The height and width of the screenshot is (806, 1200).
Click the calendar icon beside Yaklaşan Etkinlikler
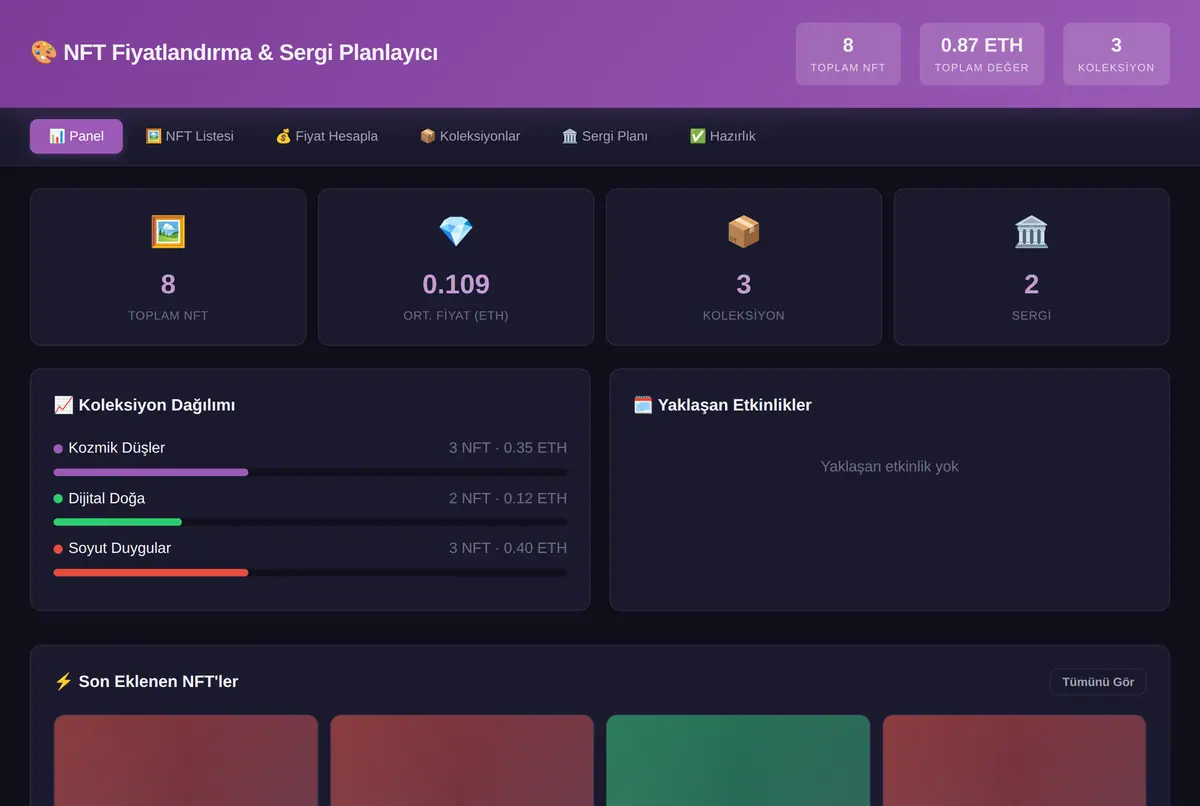pyautogui.click(x=643, y=405)
